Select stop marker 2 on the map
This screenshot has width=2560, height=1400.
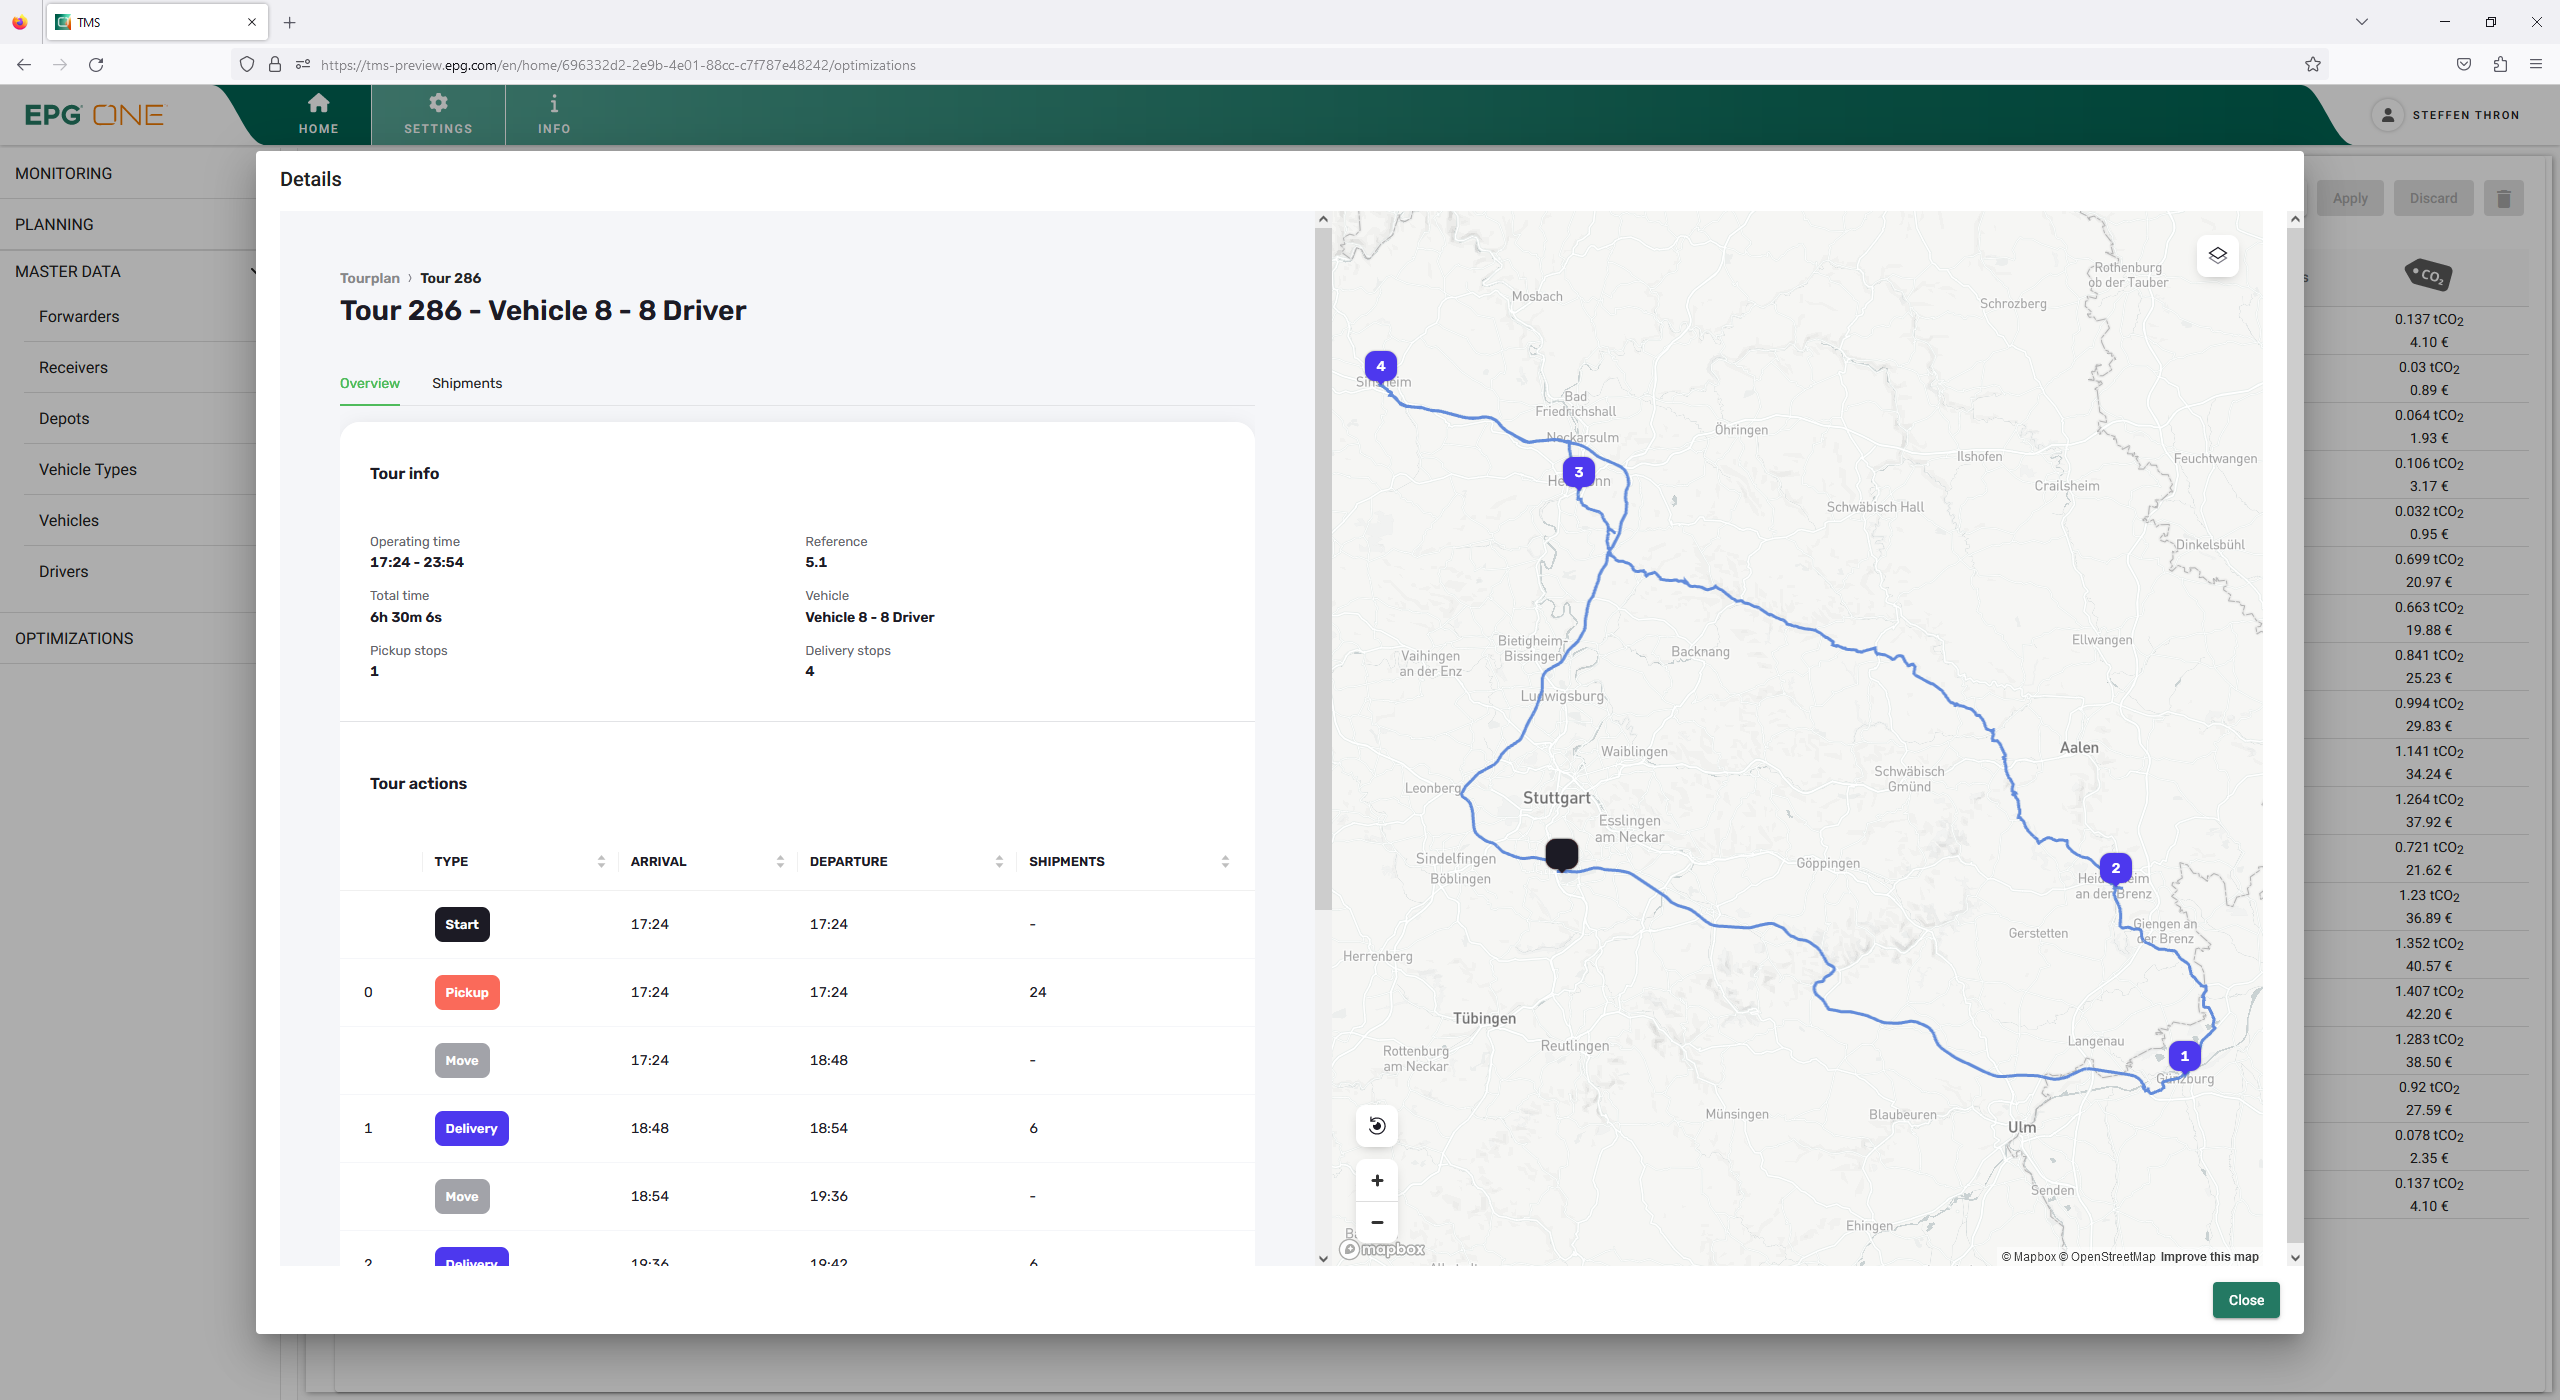point(2115,868)
